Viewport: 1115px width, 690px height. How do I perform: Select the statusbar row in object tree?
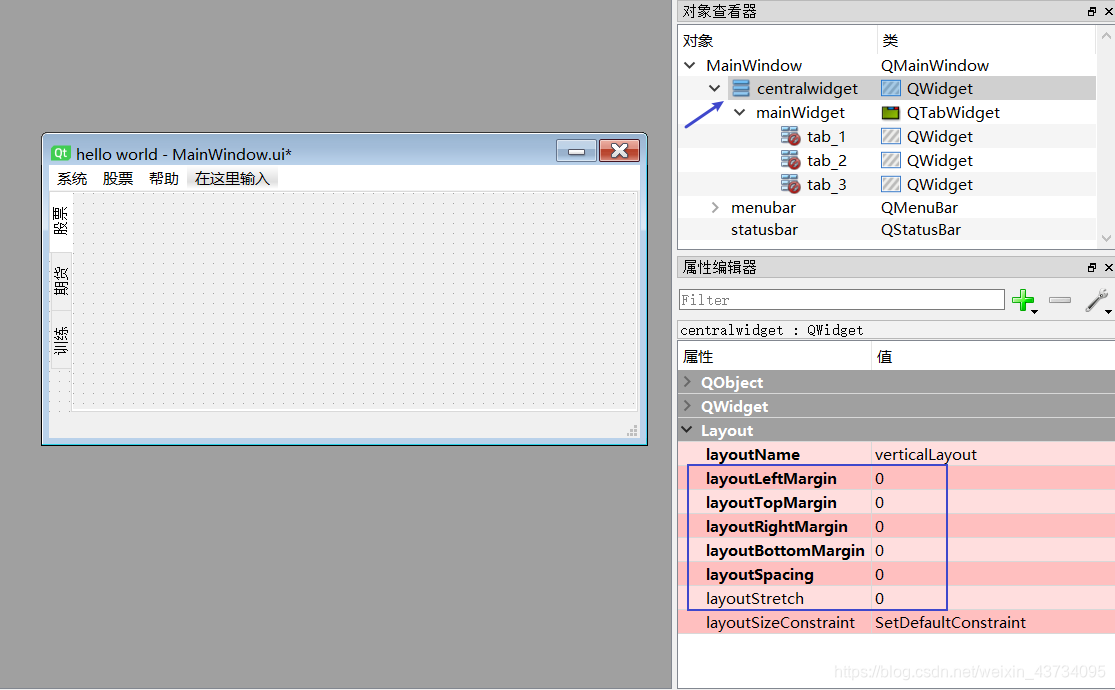886,230
